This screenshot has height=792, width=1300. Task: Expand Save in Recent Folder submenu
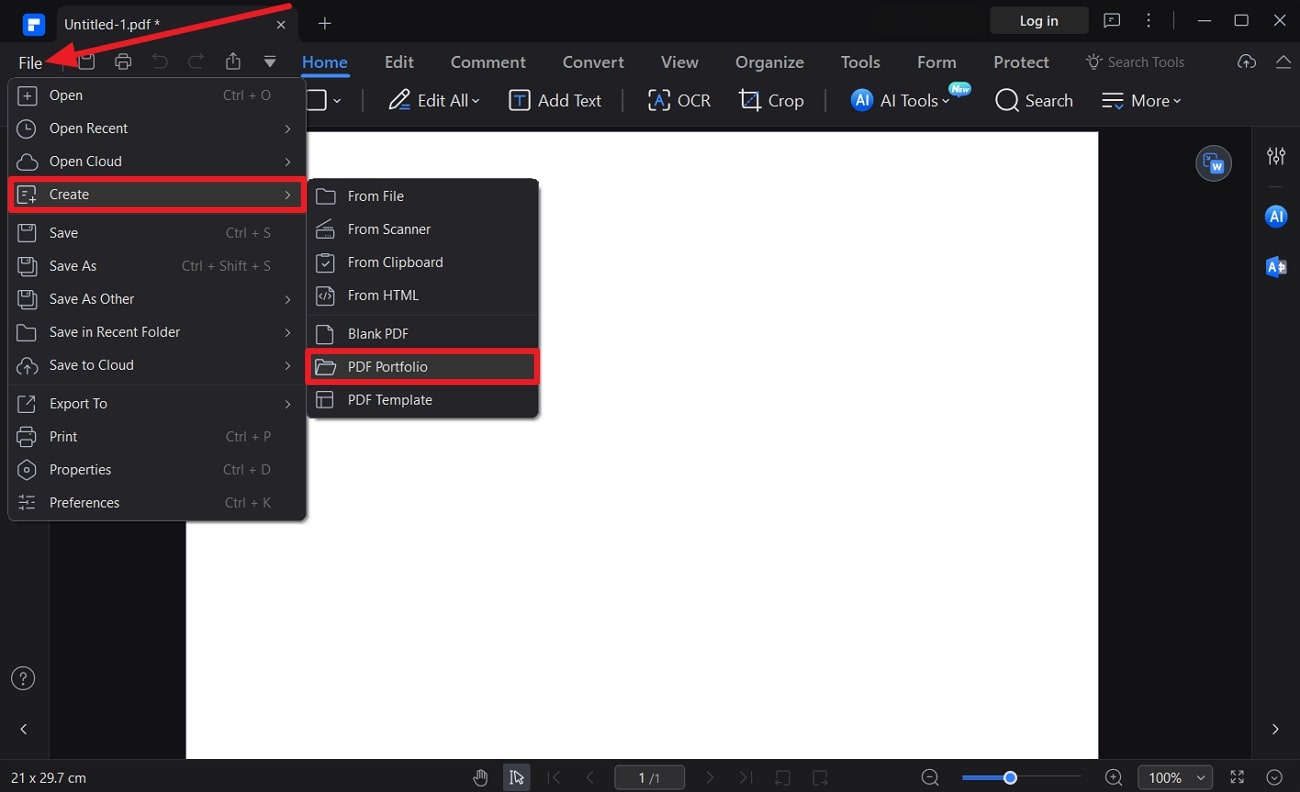coord(157,331)
